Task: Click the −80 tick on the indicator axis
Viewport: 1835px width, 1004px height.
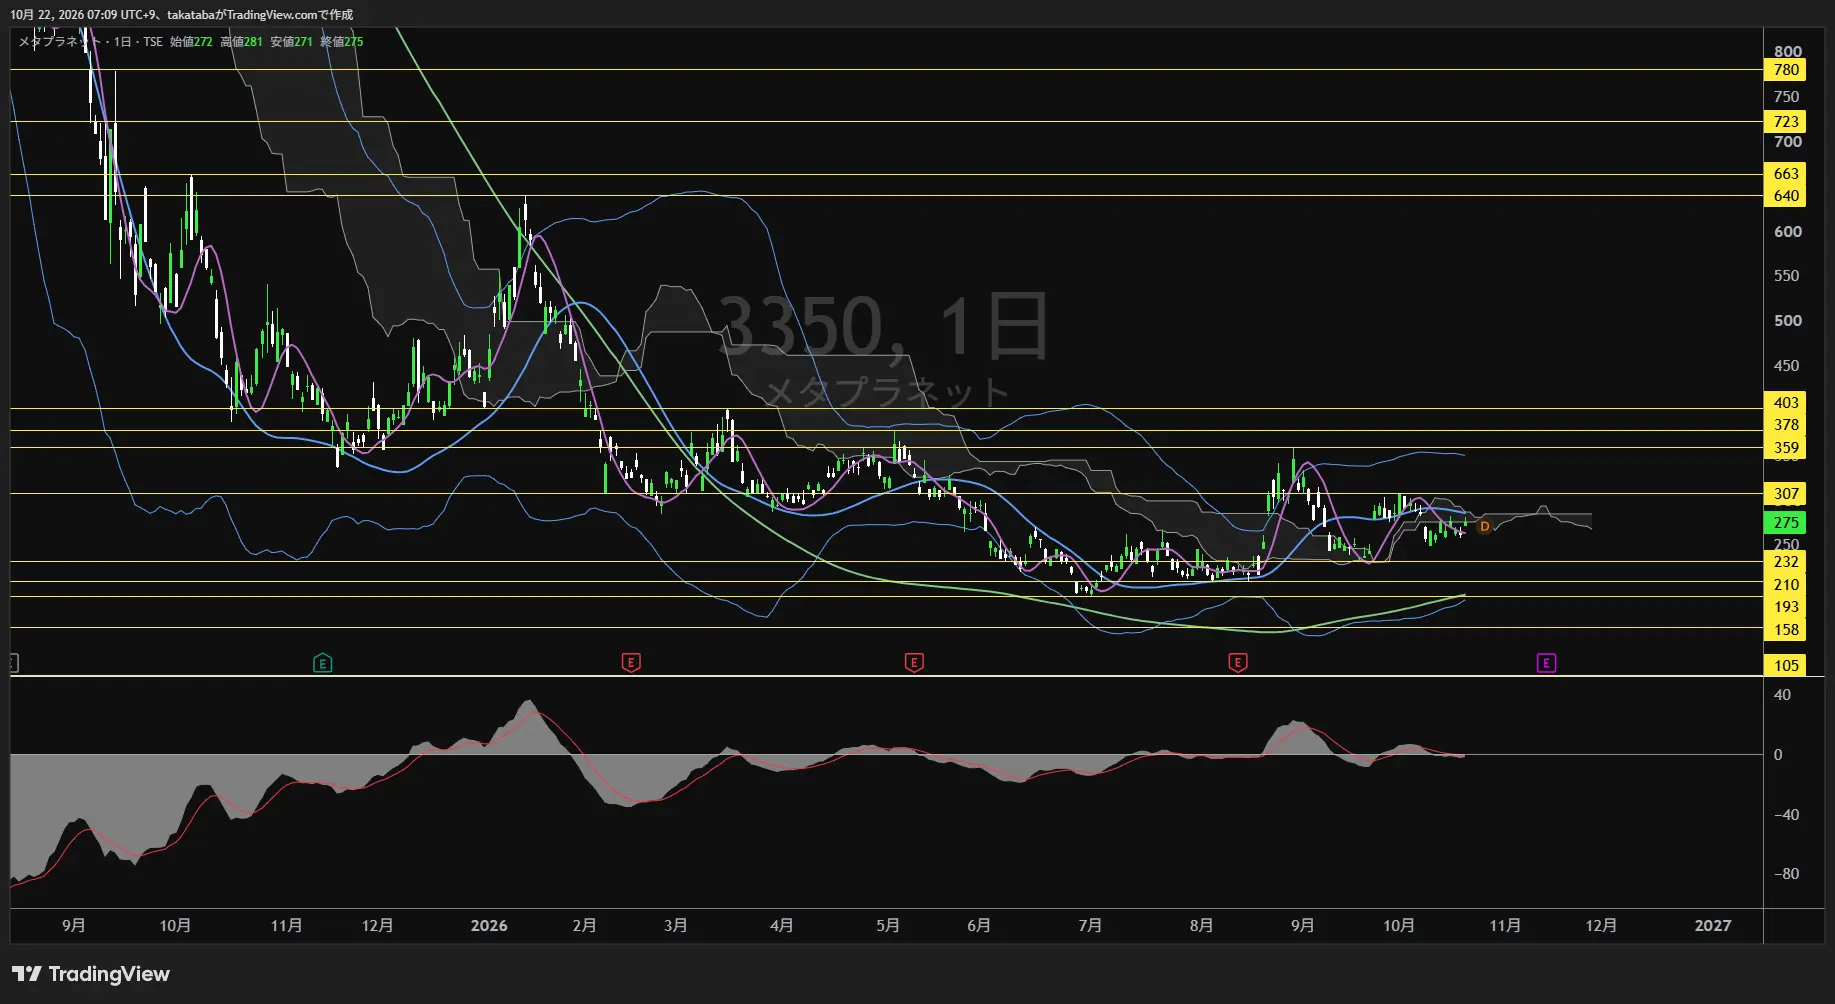Action: point(1786,874)
